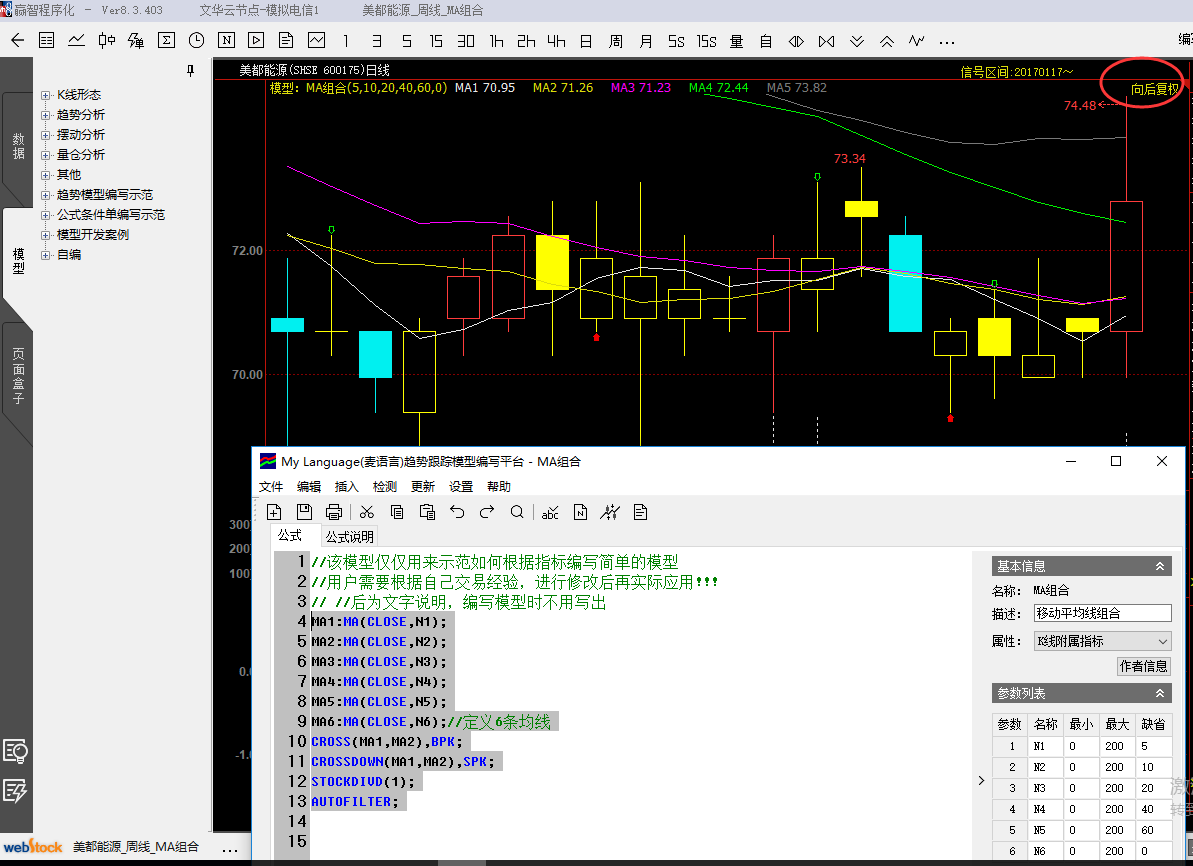Create new formula with the new-file icon
Image resolution: width=1193 pixels, height=866 pixels.
point(274,512)
